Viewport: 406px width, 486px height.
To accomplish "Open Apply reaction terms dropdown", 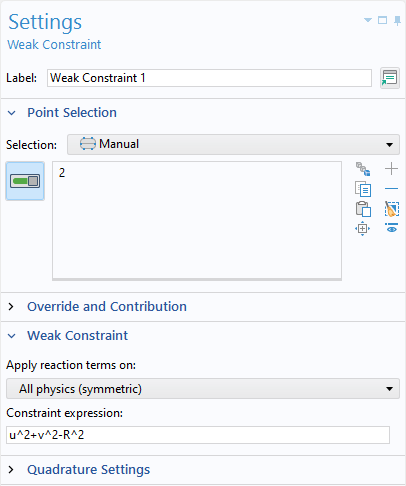I will tap(203, 389).
